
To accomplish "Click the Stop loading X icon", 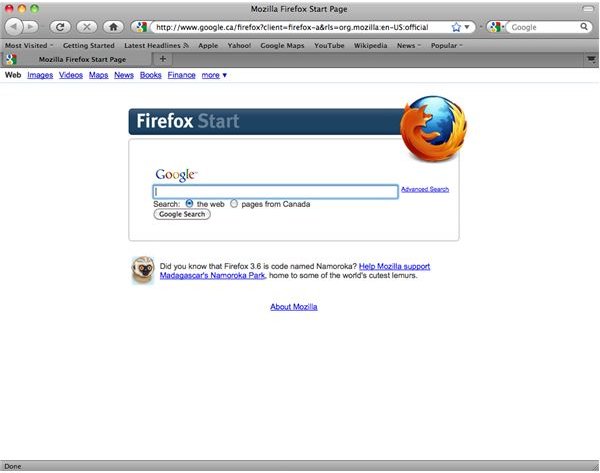I will (87, 27).
